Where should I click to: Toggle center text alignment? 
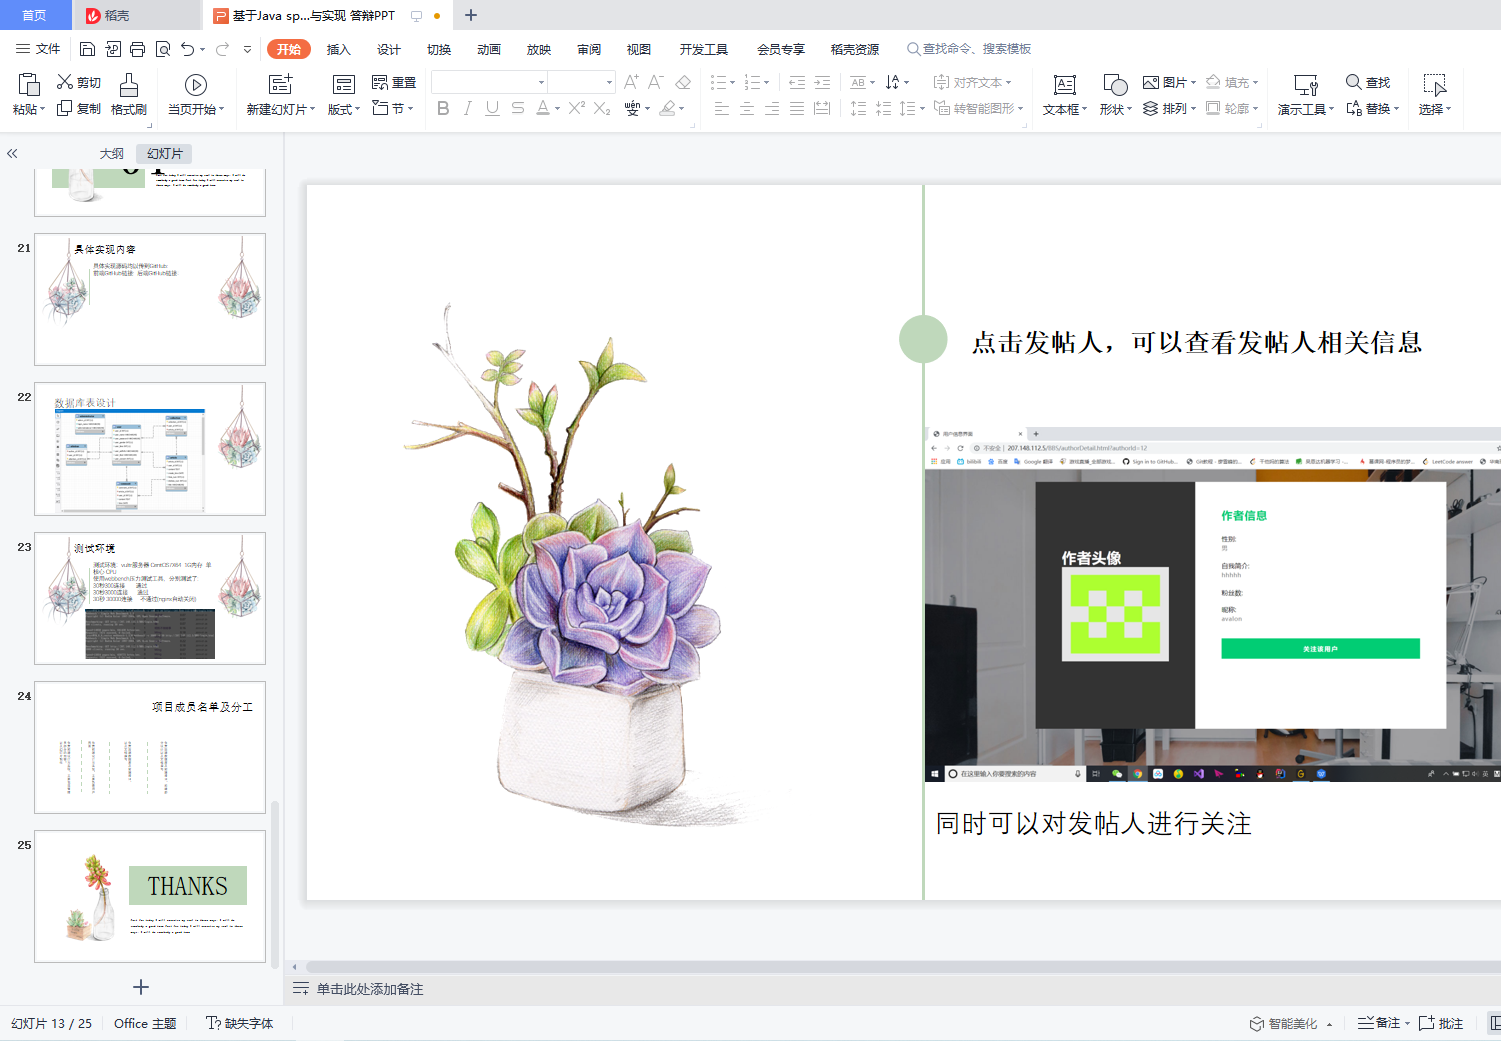click(747, 108)
